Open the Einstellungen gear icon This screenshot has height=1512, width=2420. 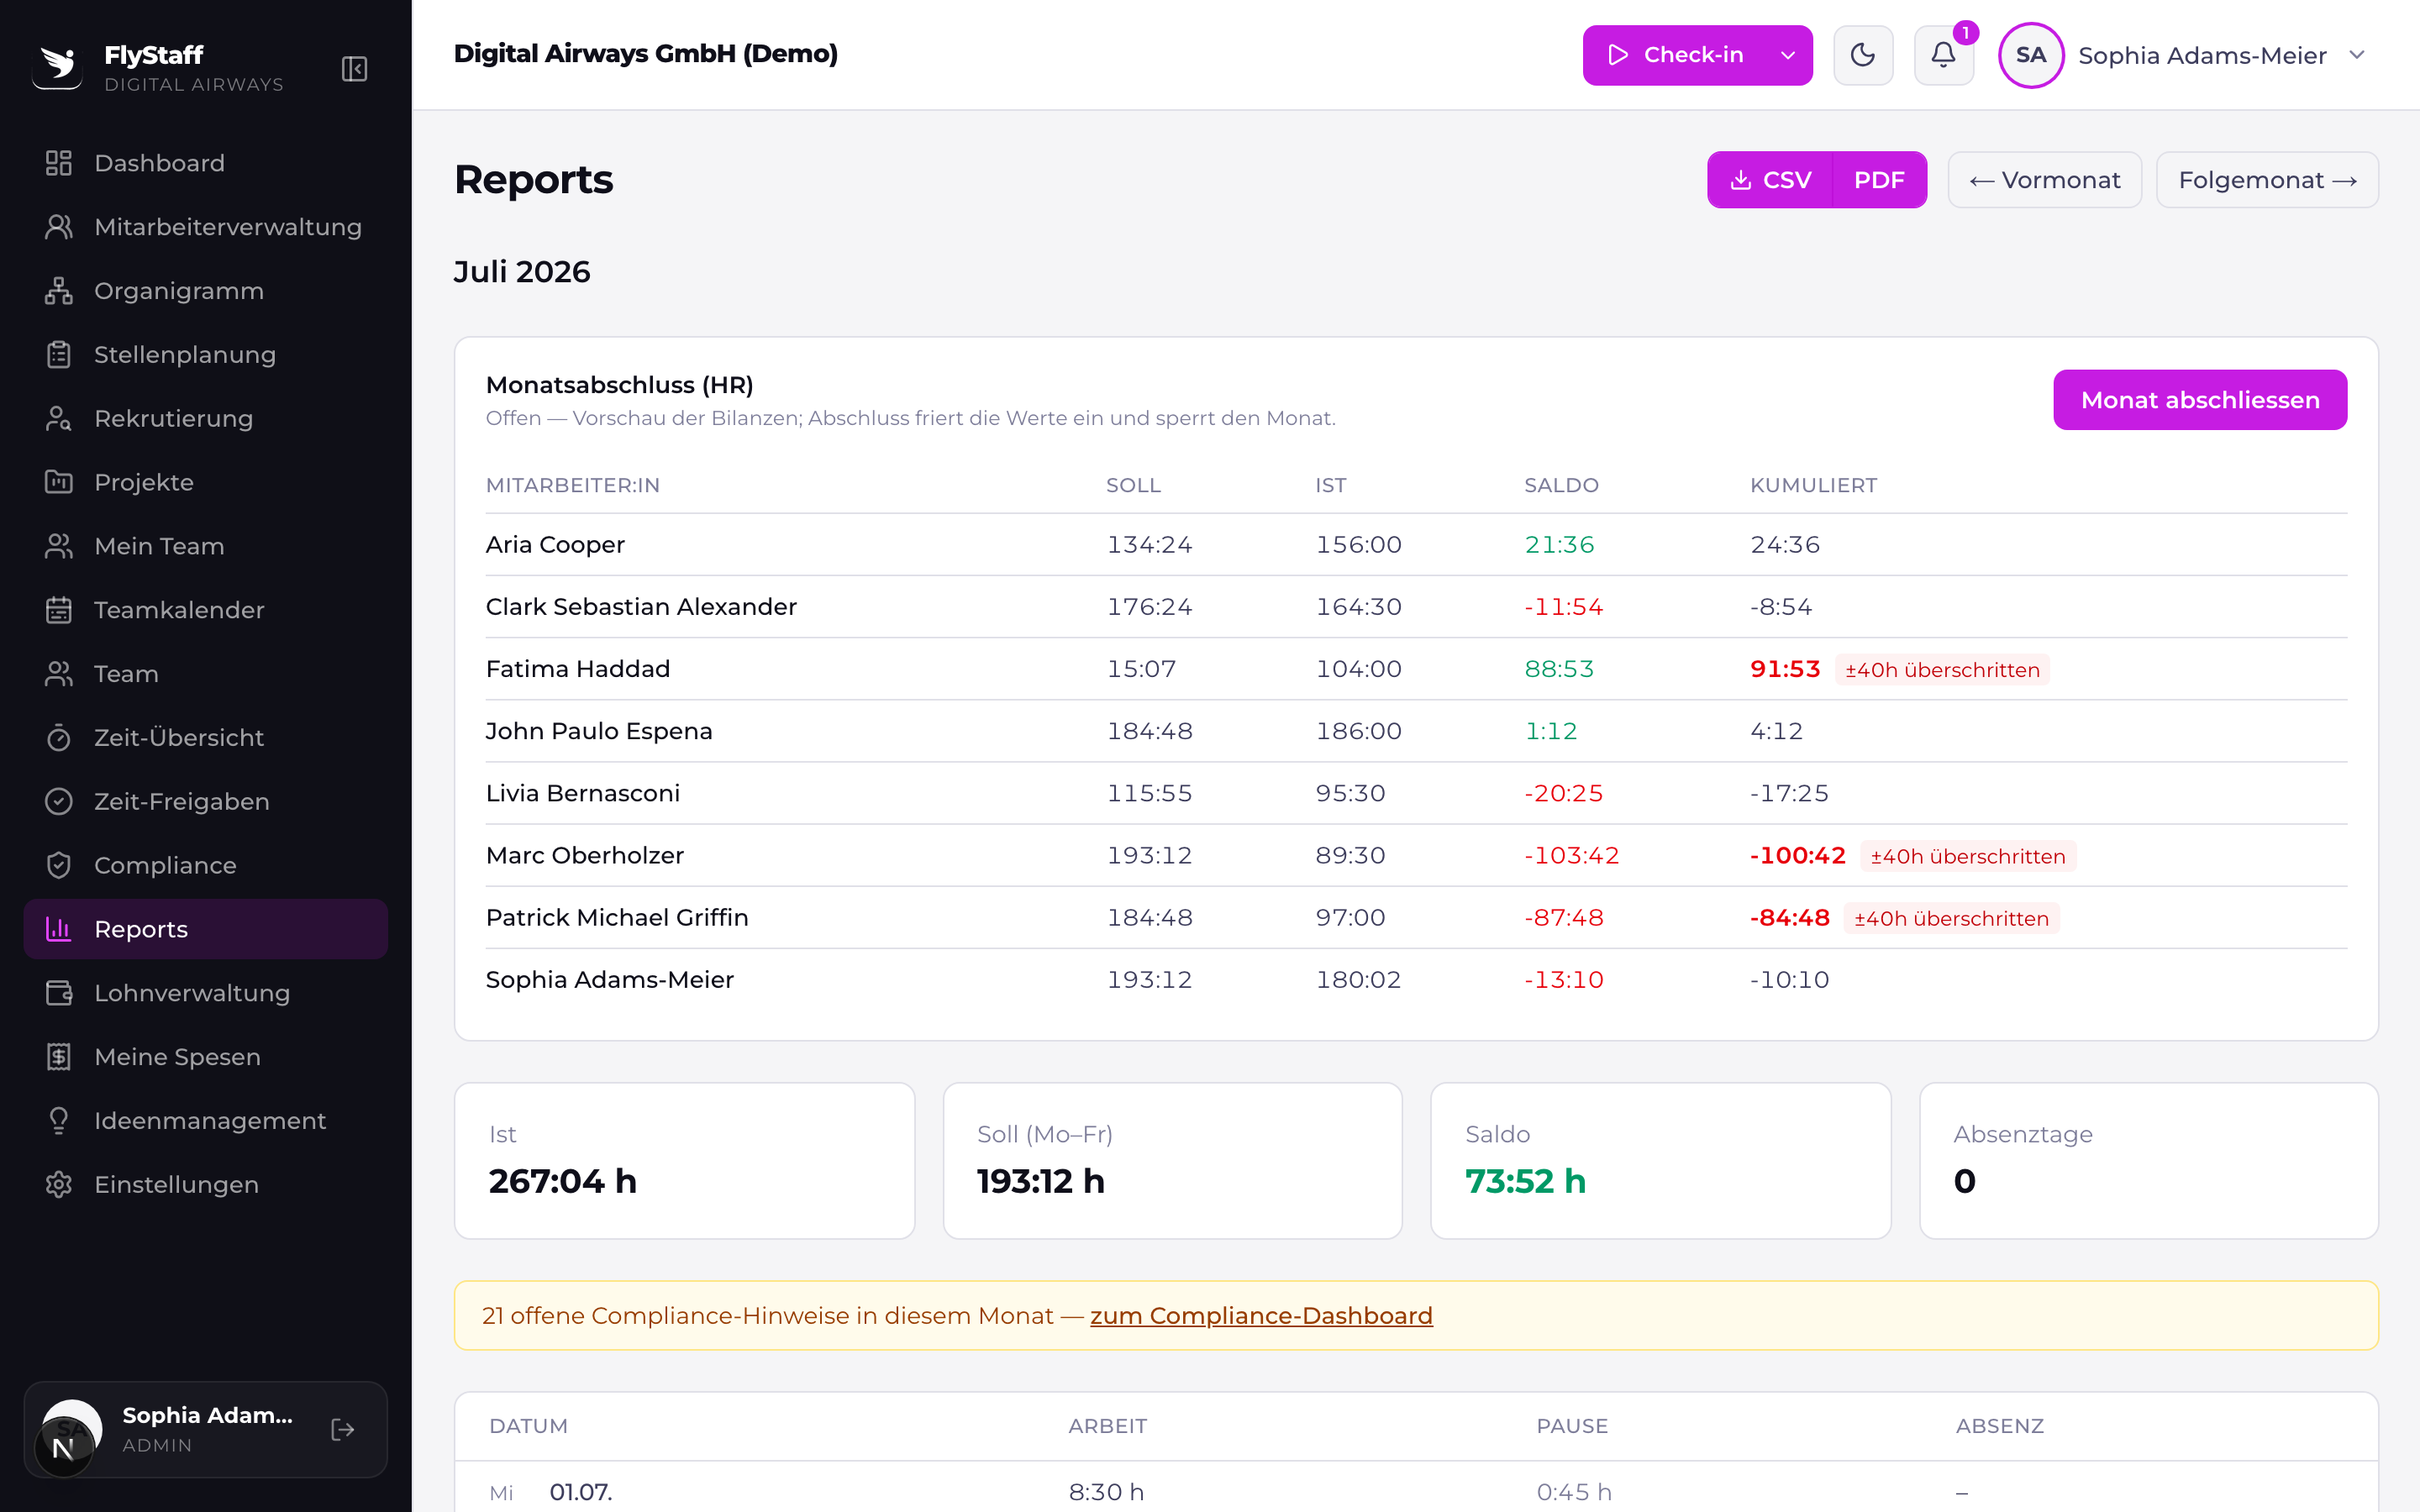click(x=59, y=1184)
